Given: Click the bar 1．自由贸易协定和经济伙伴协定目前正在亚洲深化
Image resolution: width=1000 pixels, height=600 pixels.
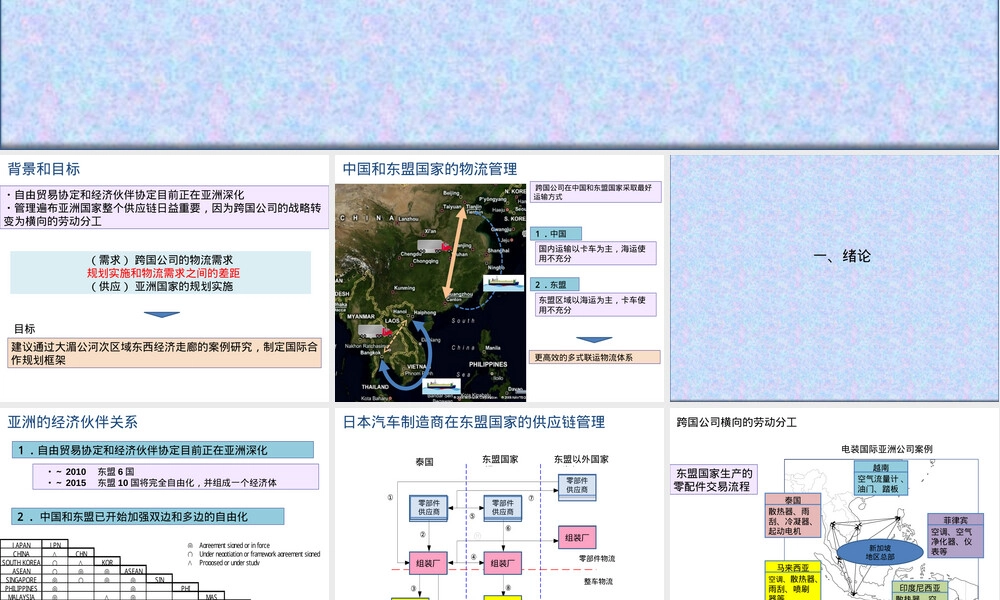Looking at the screenshot, I should pyautogui.click(x=163, y=450).
